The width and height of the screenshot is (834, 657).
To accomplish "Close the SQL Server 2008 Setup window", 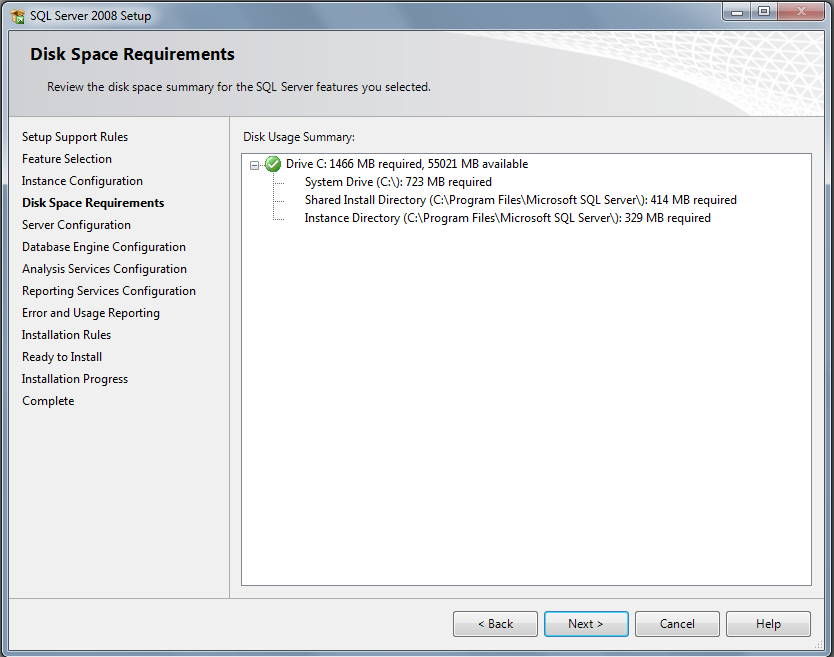I will (x=801, y=12).
